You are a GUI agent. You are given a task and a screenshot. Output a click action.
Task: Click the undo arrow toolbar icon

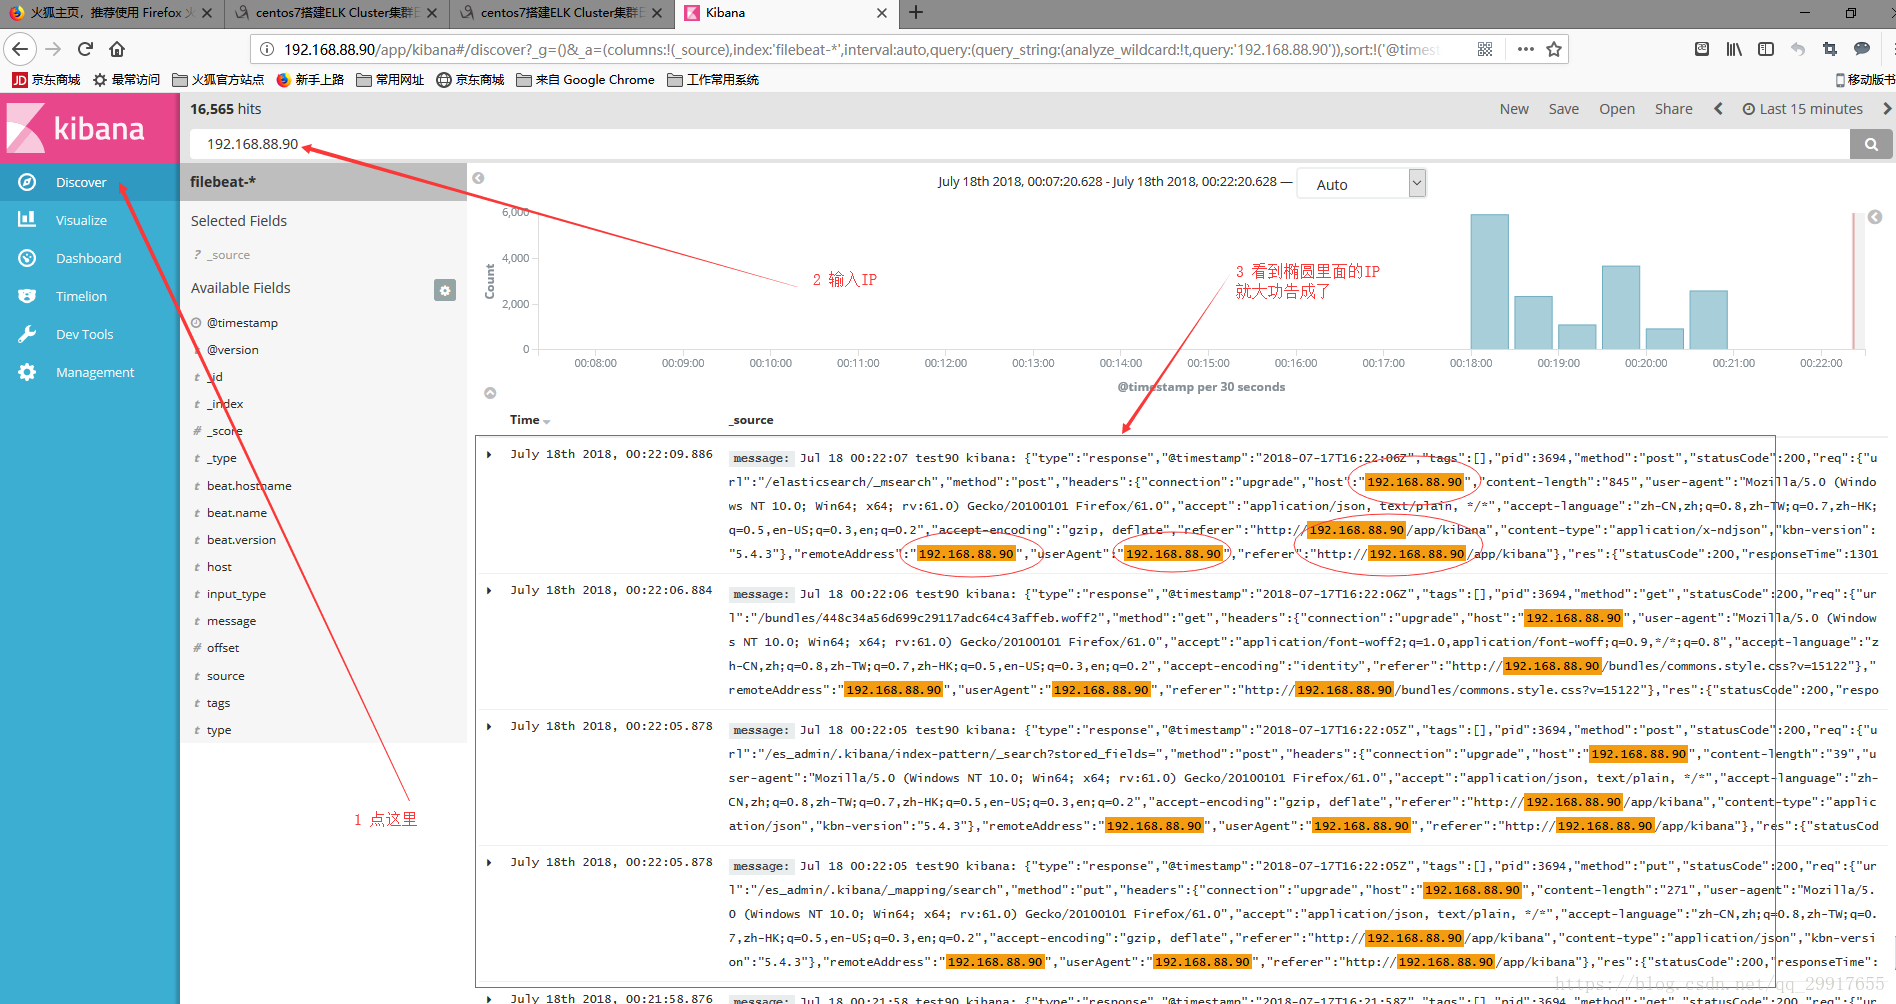(1798, 49)
